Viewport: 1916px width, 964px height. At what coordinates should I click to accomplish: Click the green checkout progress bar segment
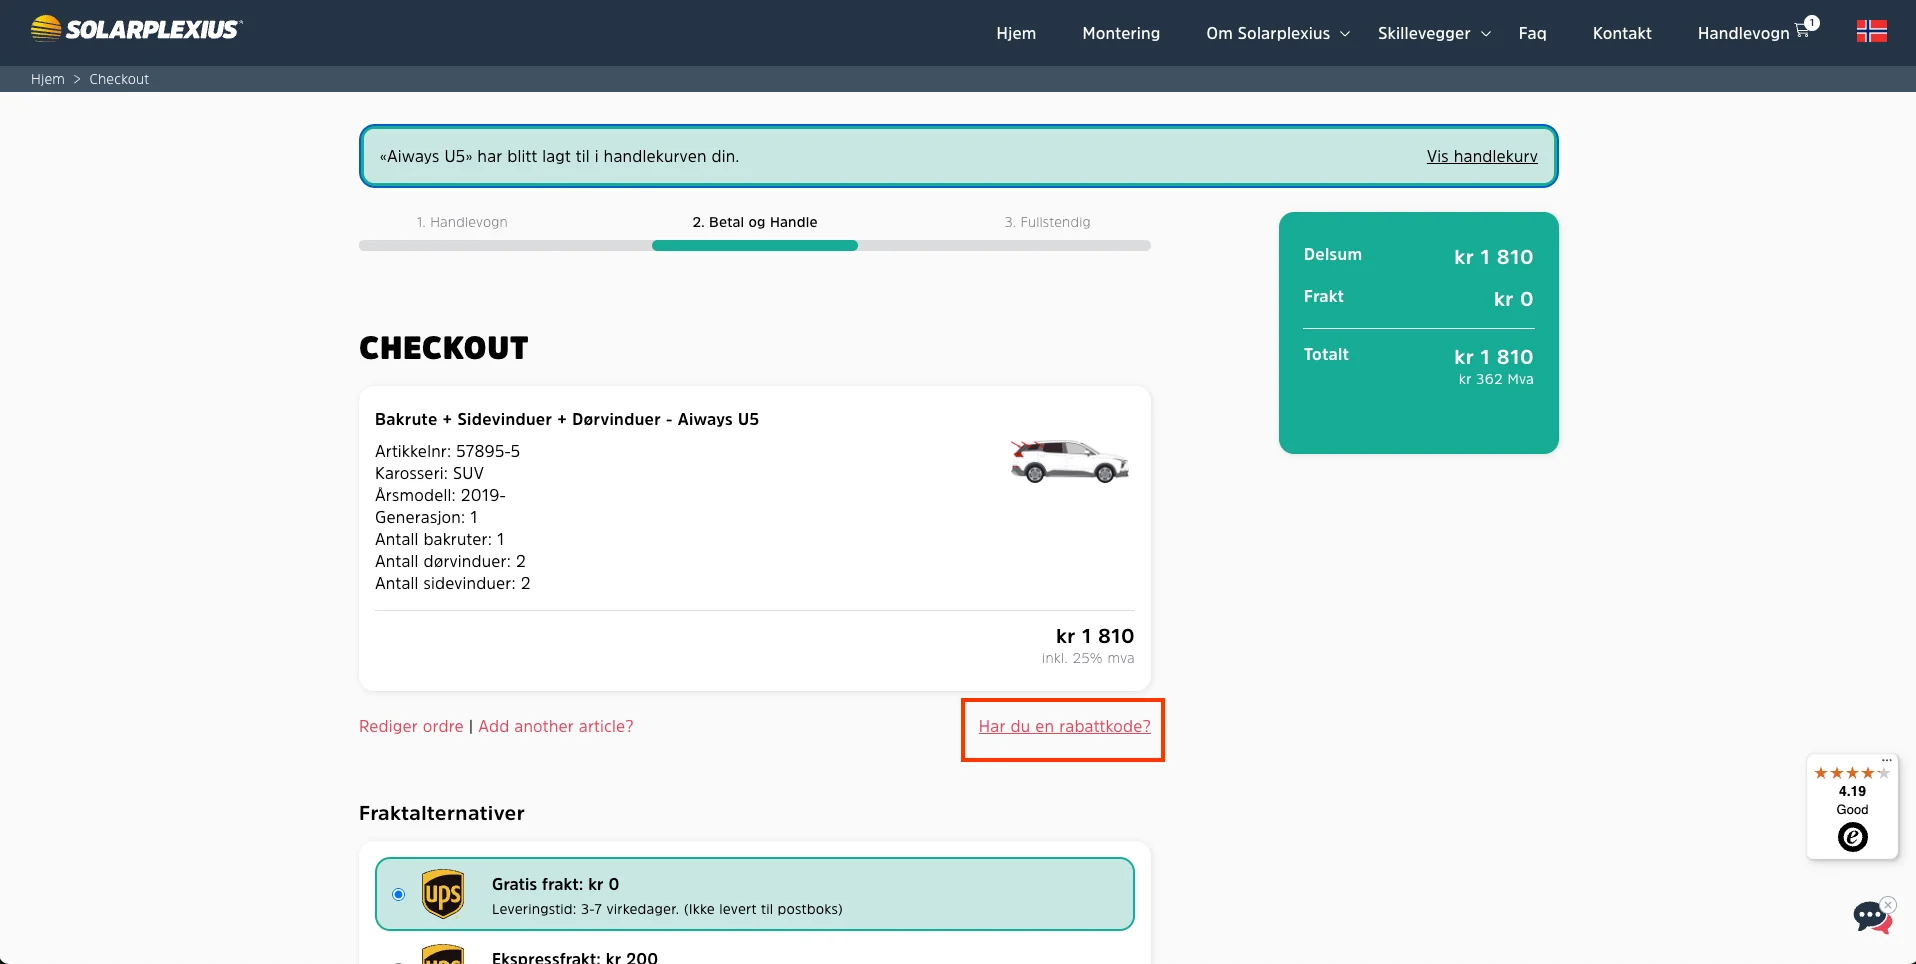tap(755, 245)
